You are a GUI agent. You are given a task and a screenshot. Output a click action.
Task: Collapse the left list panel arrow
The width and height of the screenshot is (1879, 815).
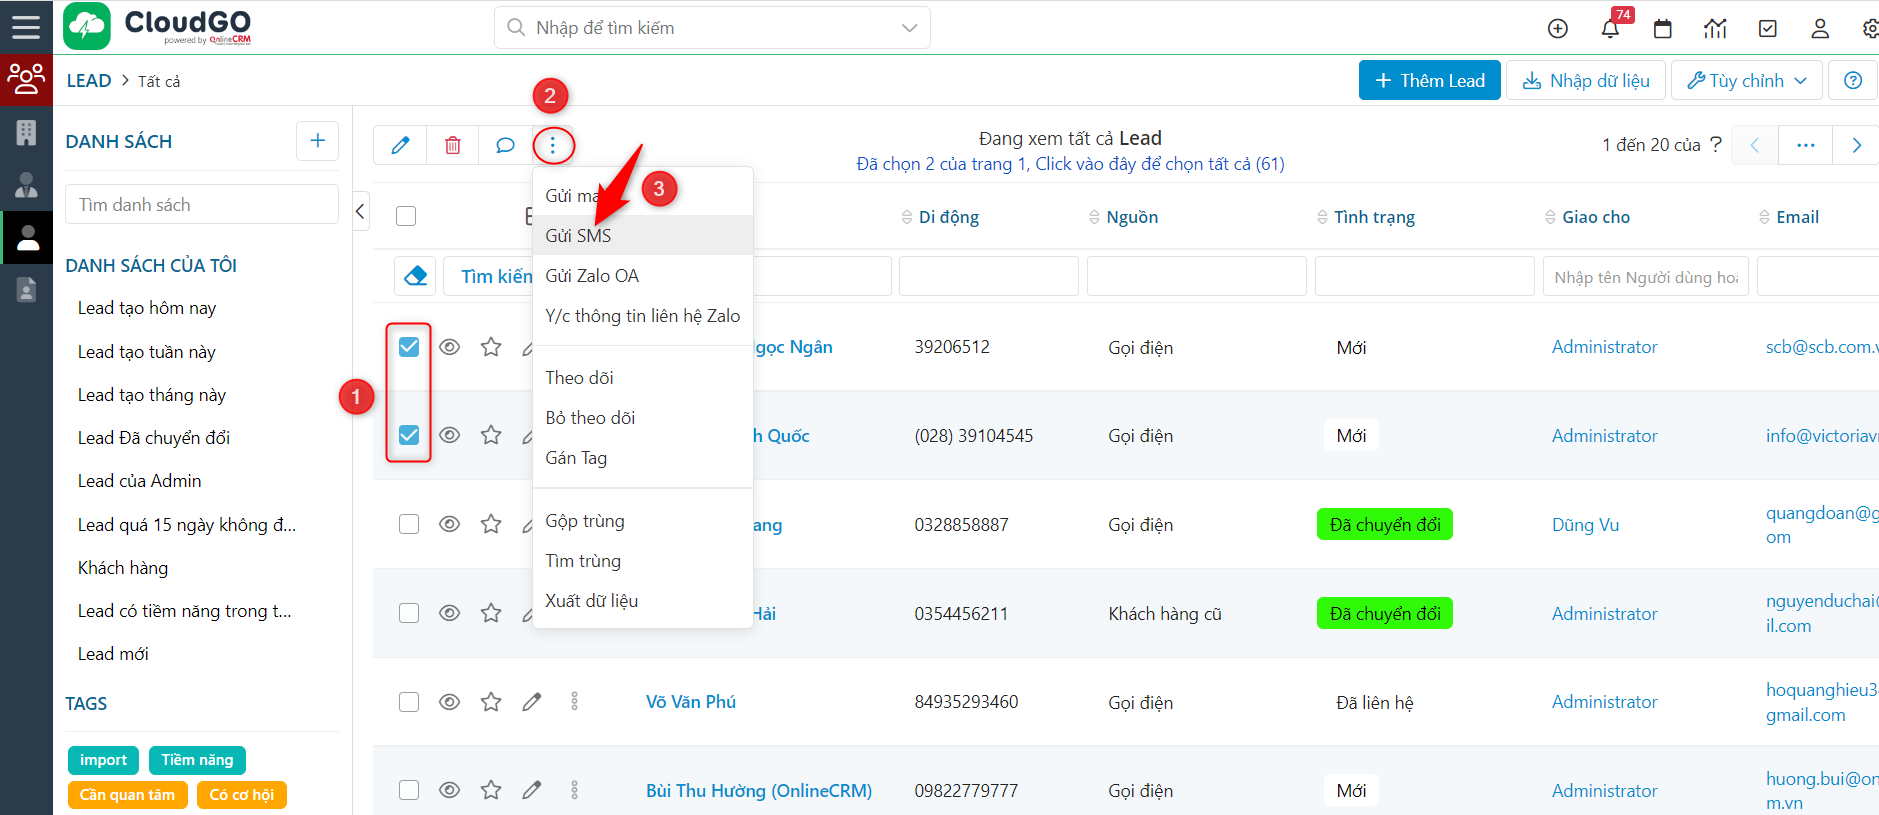point(361,211)
